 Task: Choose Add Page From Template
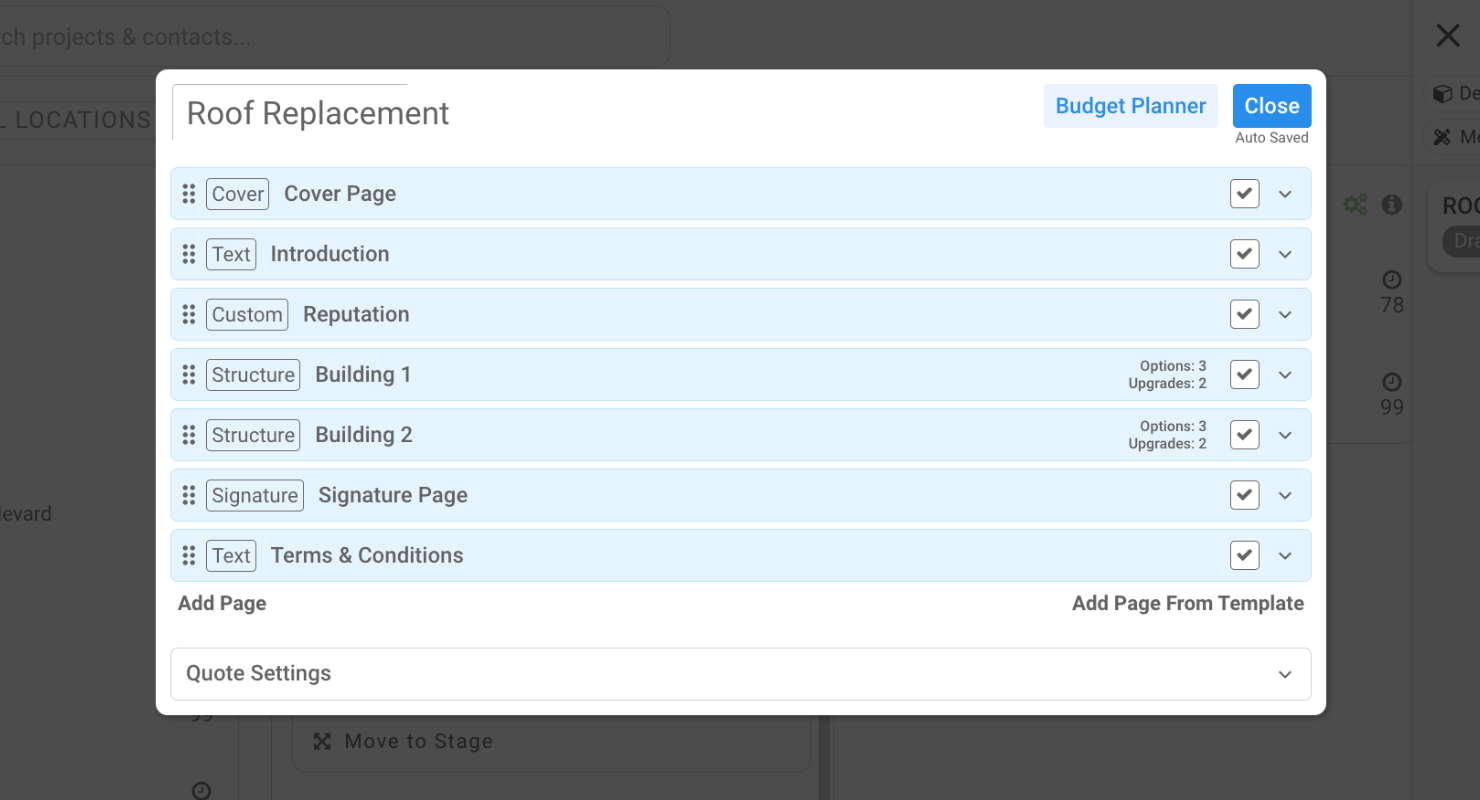tap(1187, 603)
